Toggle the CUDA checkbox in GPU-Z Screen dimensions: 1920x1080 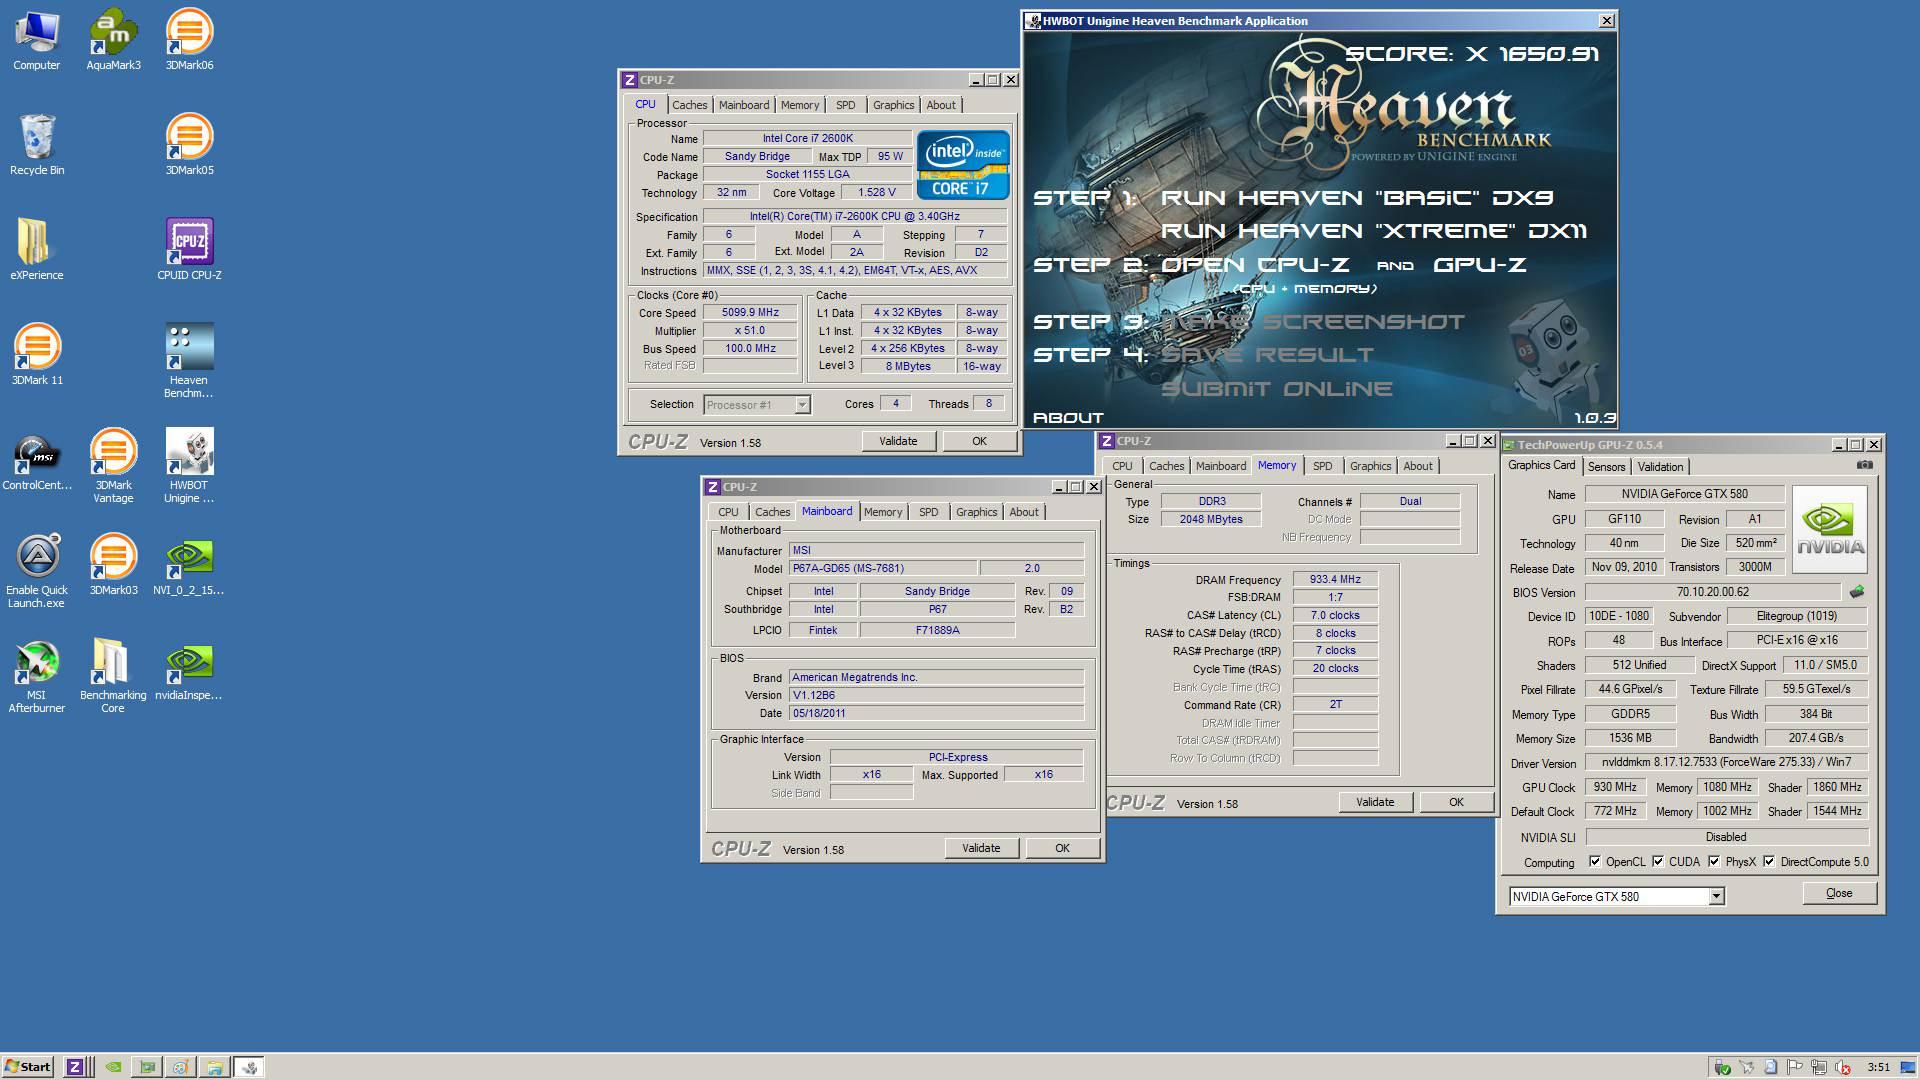tap(1658, 861)
